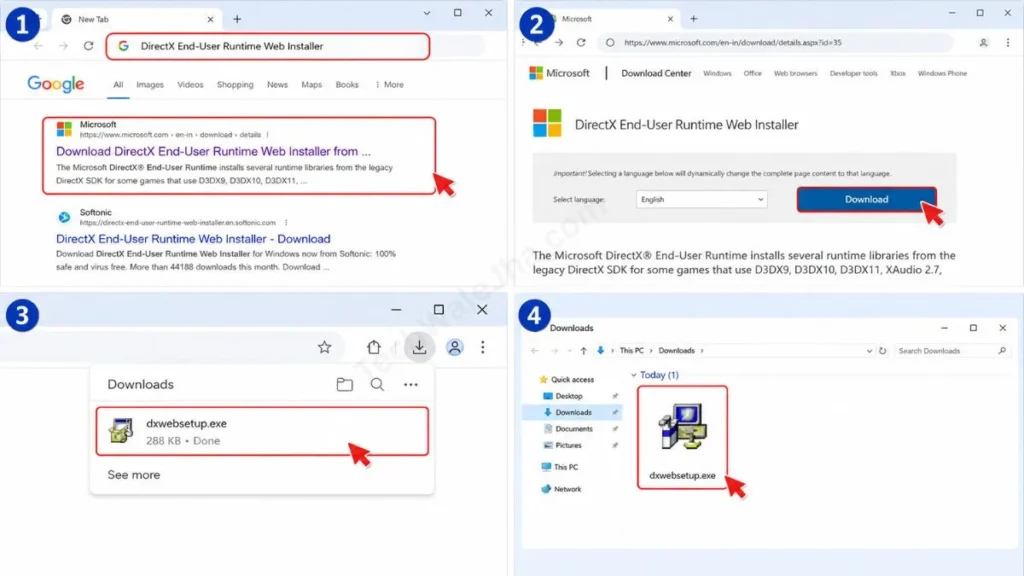This screenshot has width=1024, height=576.
Task: Select Documents in Explorer sidebar
Action: point(568,428)
